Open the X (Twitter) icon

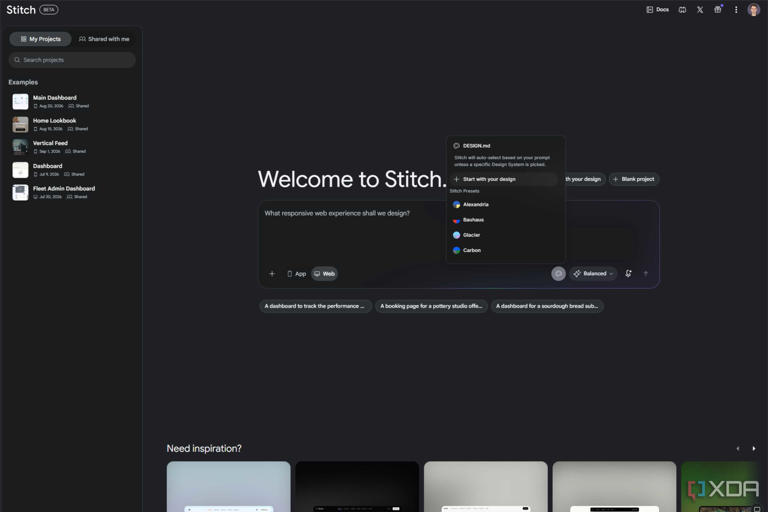tap(700, 10)
